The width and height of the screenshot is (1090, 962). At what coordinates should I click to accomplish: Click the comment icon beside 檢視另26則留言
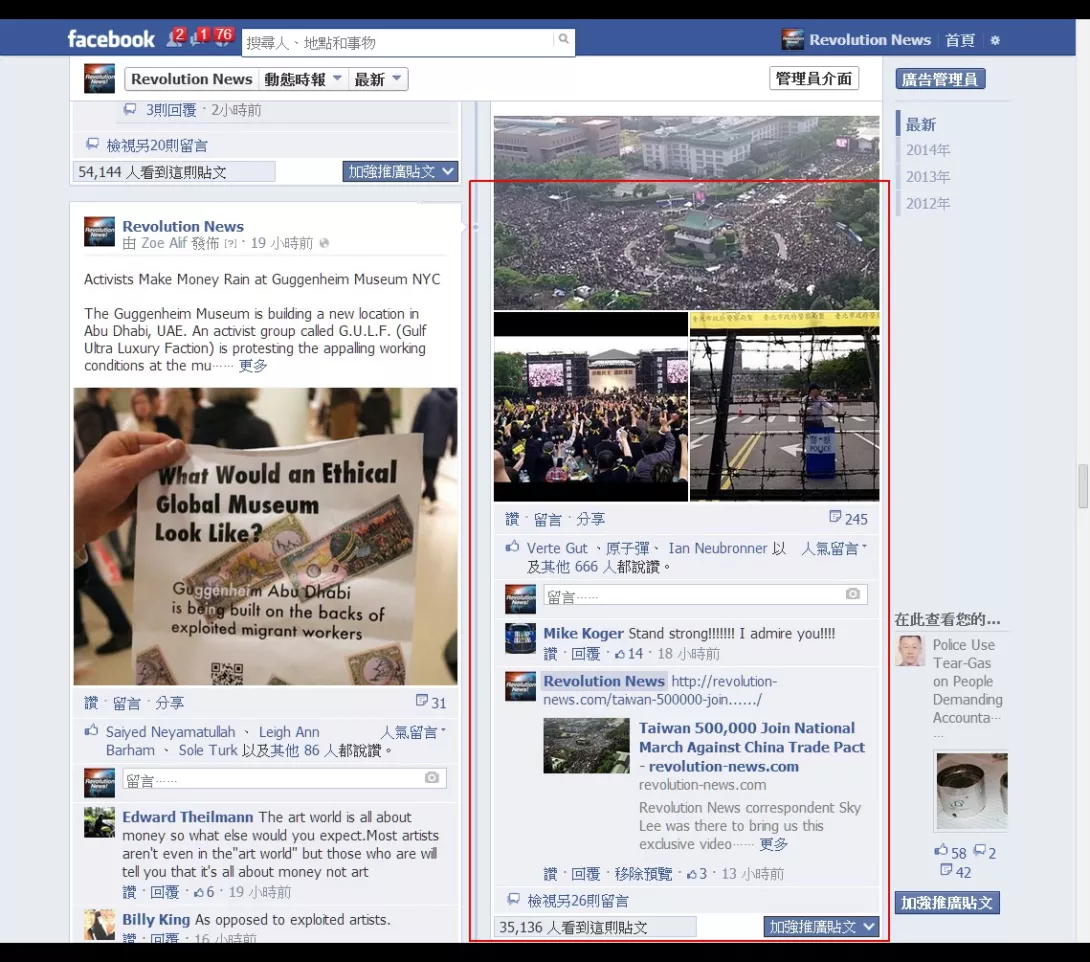[514, 899]
